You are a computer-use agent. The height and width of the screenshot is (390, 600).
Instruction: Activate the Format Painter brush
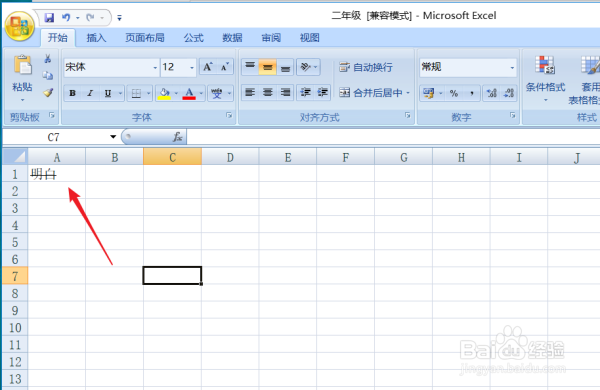point(48,92)
